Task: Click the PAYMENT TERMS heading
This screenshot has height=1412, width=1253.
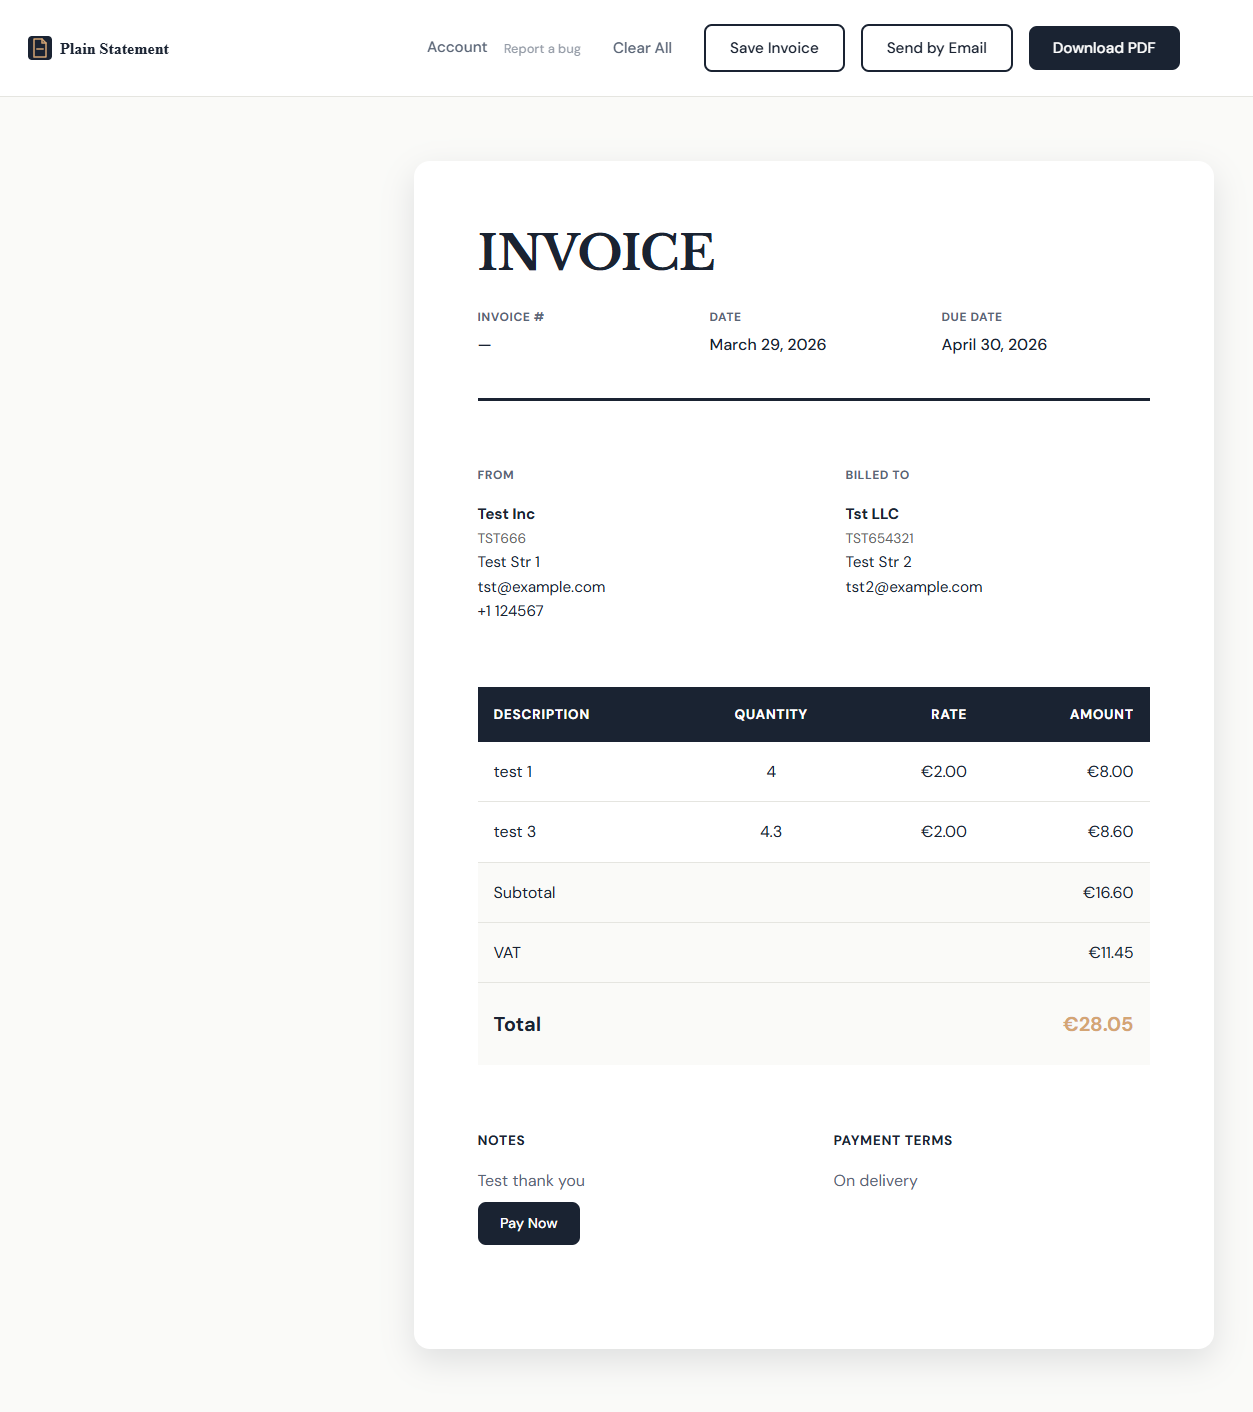Action: point(893,1140)
